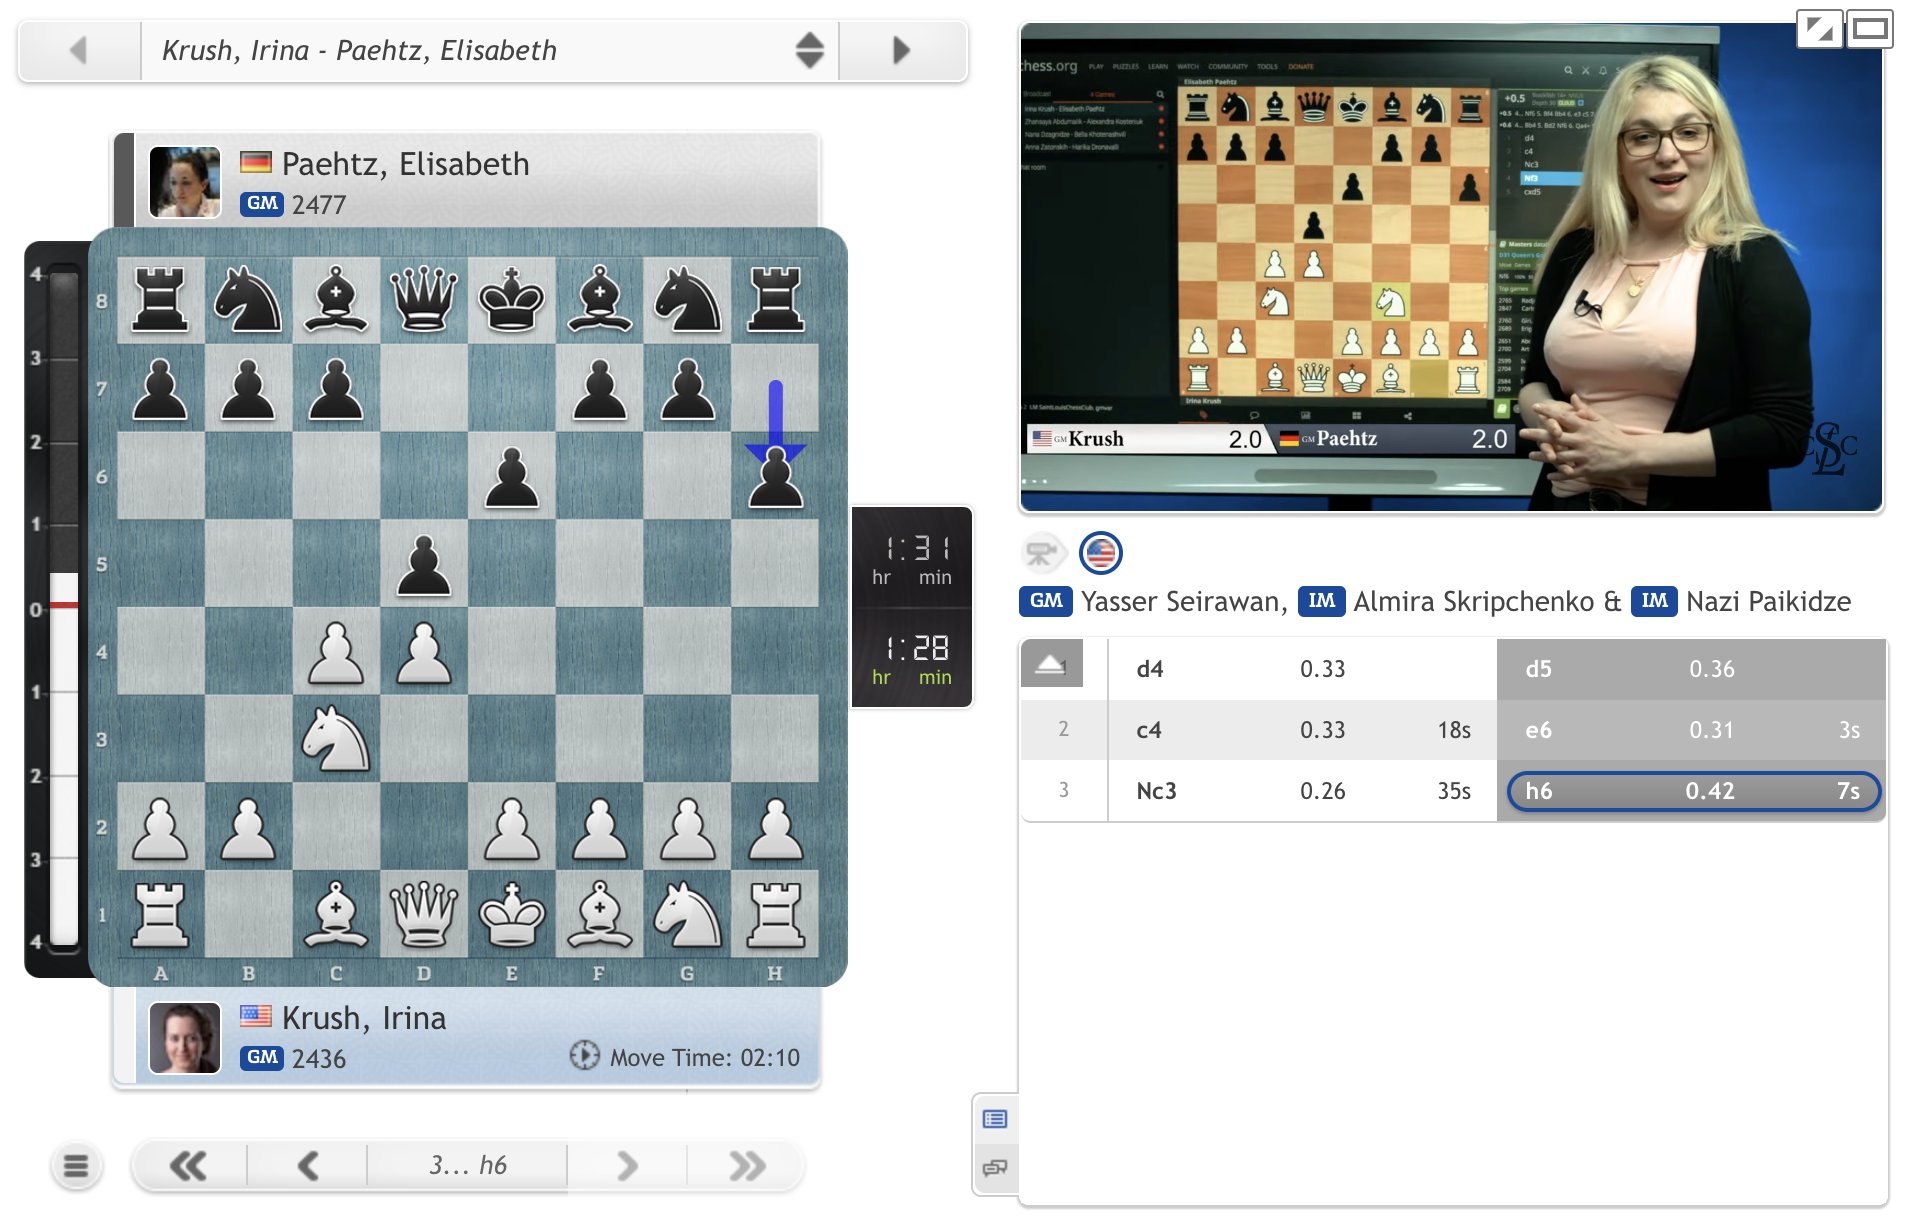Image resolution: width=1912 pixels, height=1228 pixels.
Task: Open the hamburger menu below the board
Action: click(x=76, y=1165)
